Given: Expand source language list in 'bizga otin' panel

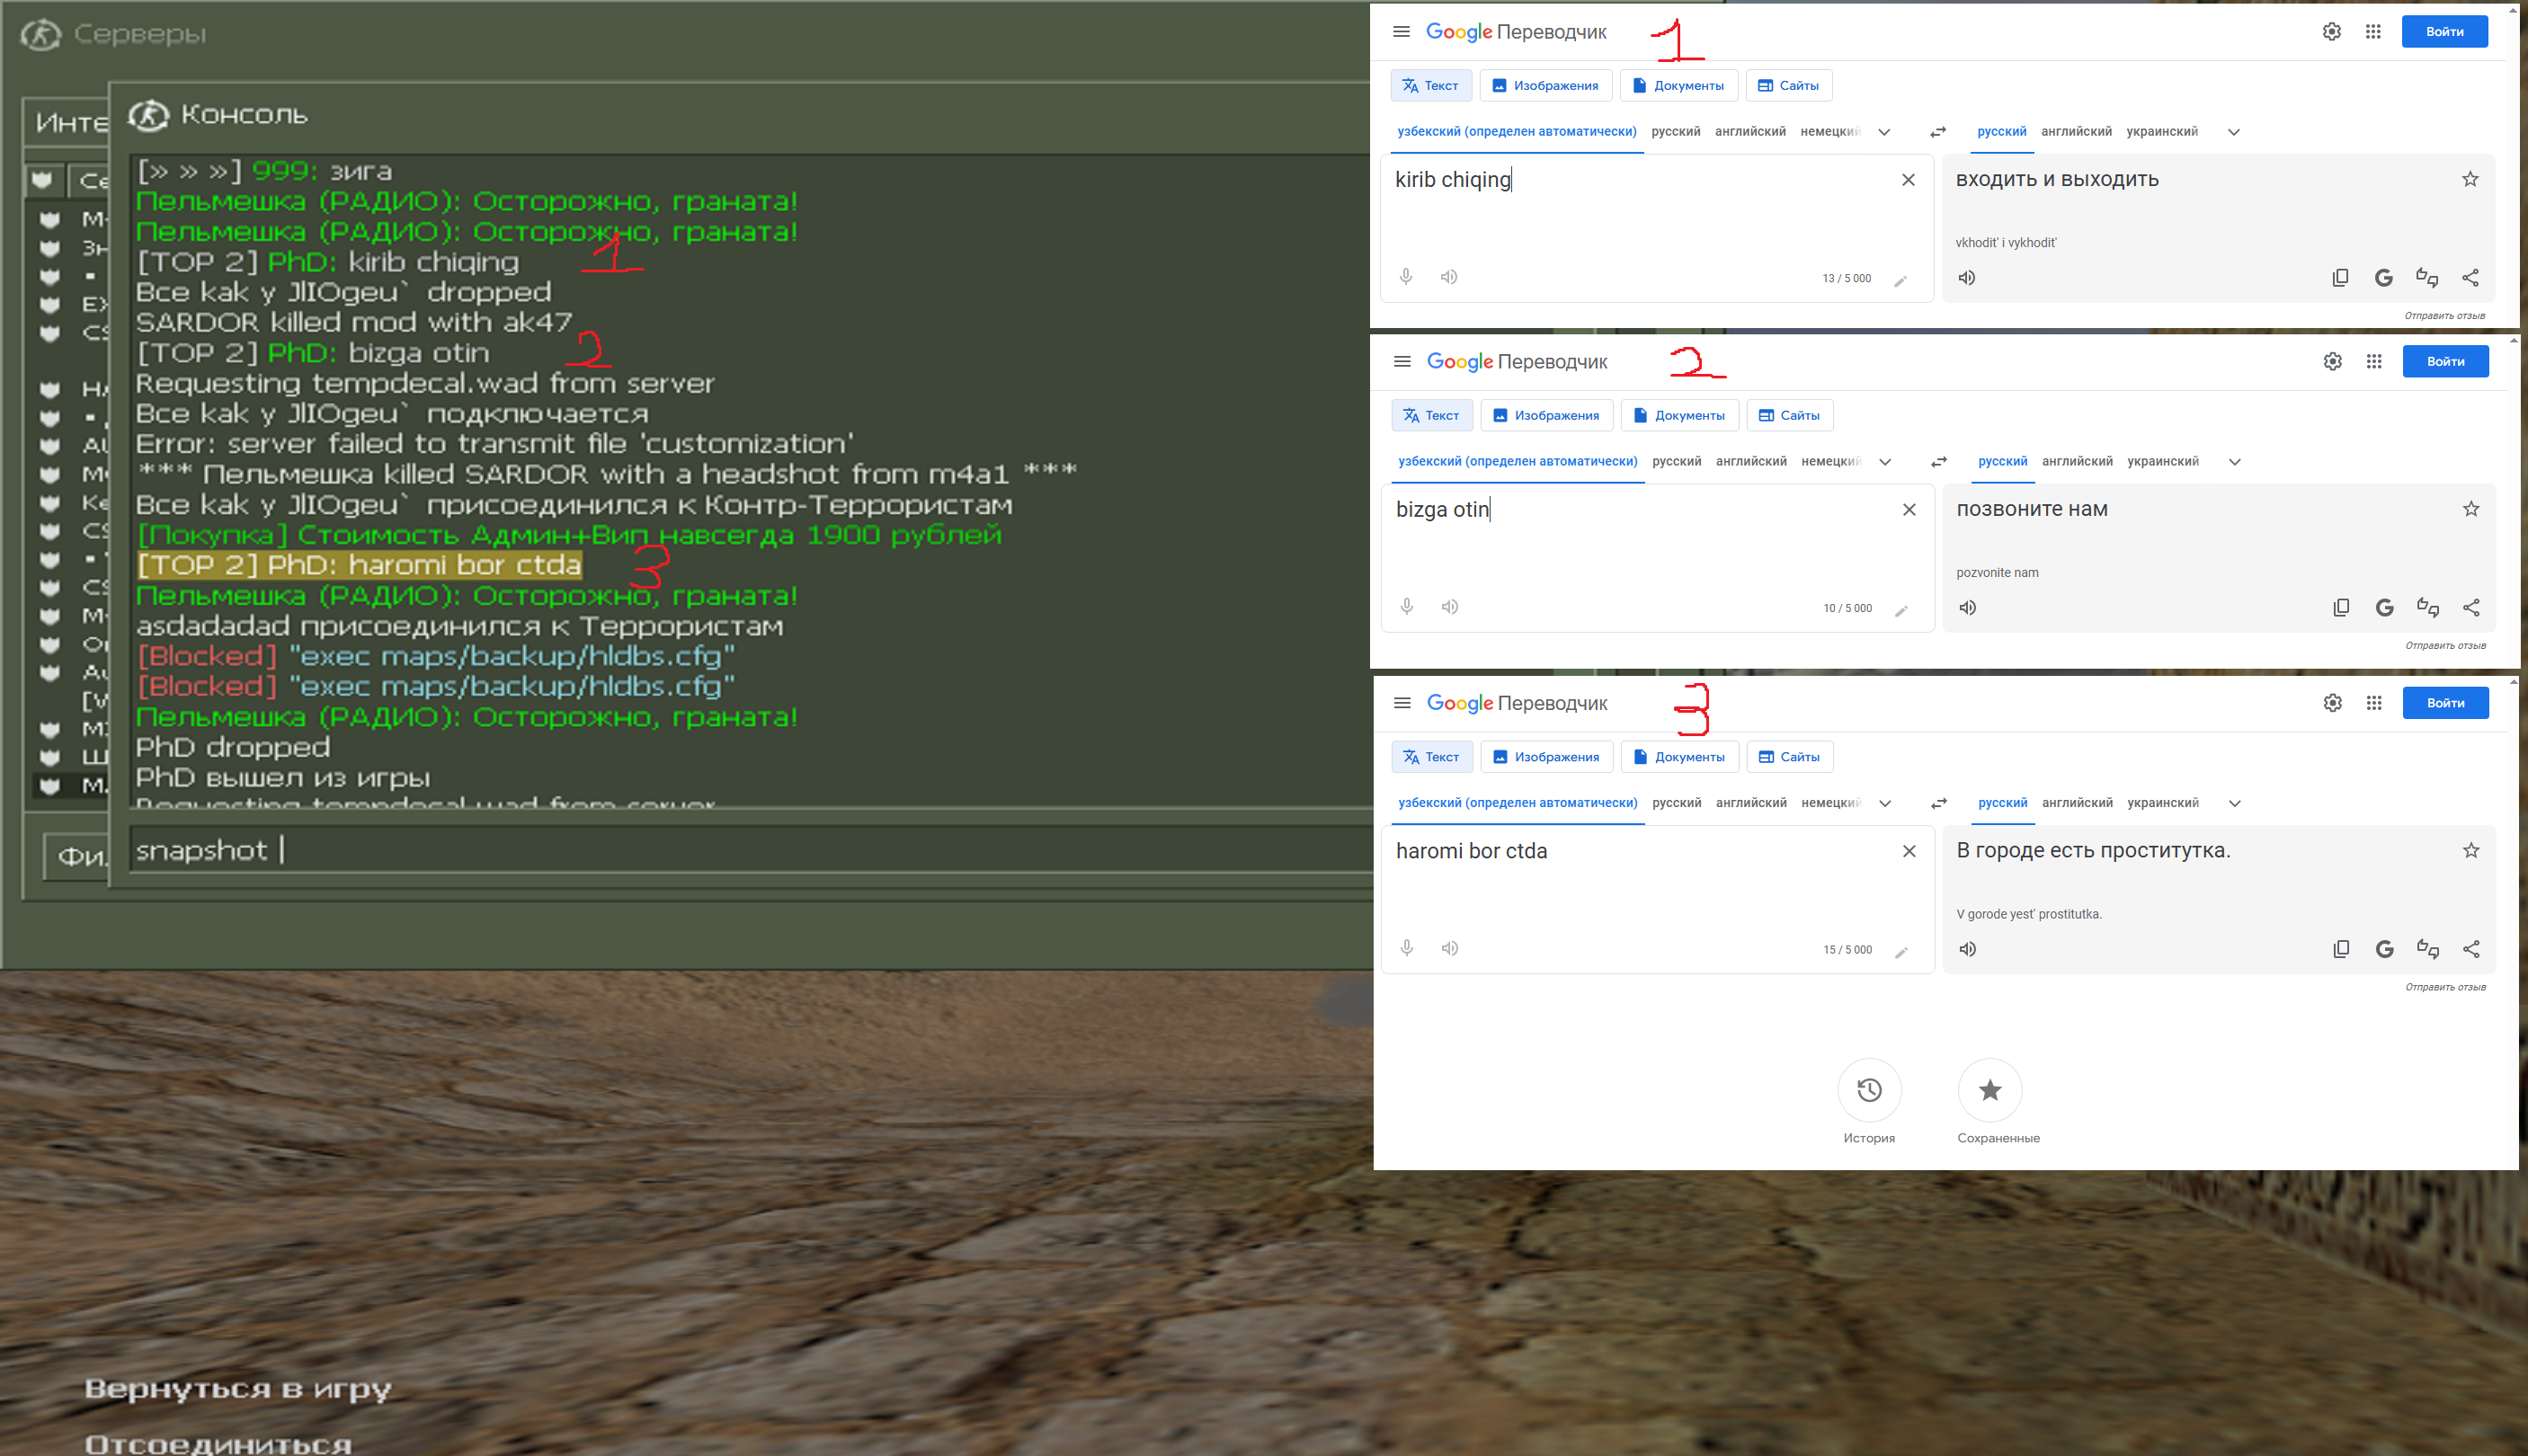Looking at the screenshot, I should click(1885, 462).
